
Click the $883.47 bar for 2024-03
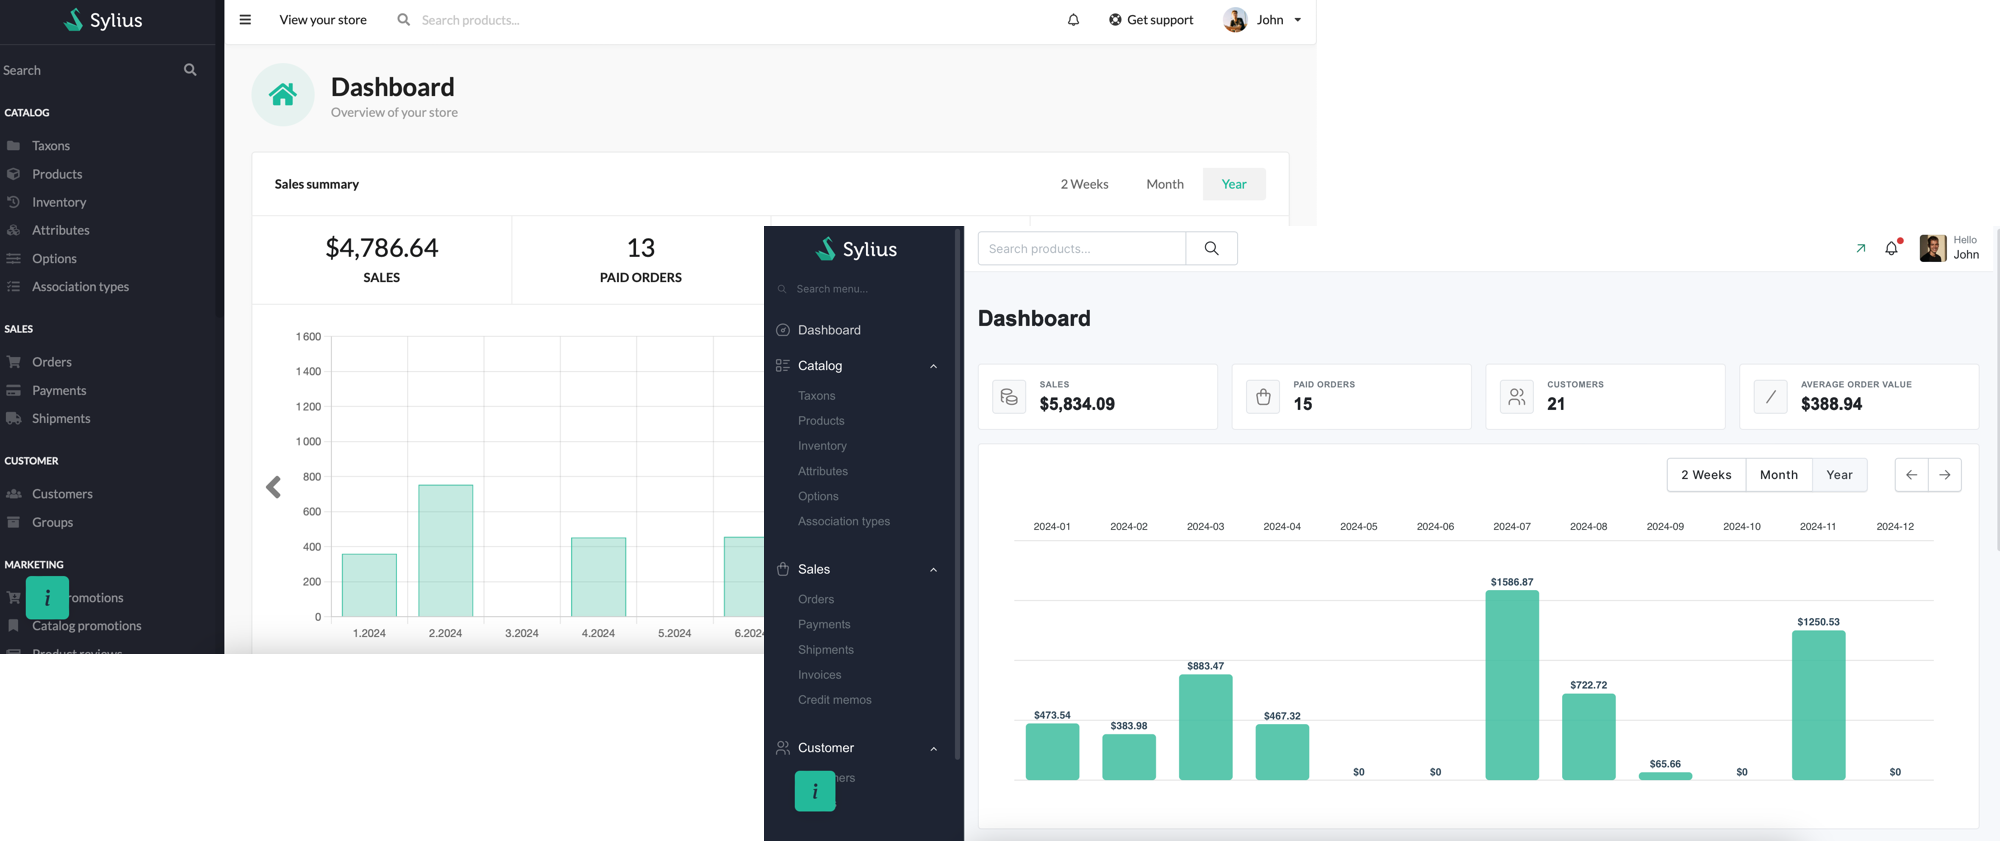1205,727
